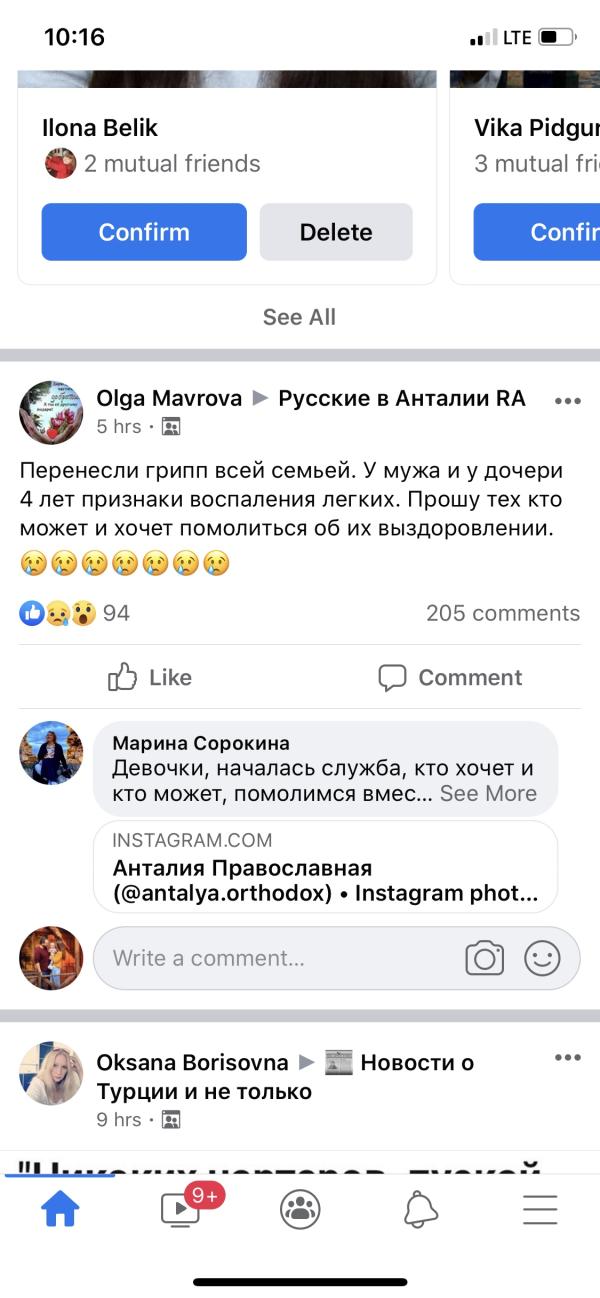The height and width of the screenshot is (1298, 600).
Task: Open emoji picker in comment field
Action: pos(542,959)
